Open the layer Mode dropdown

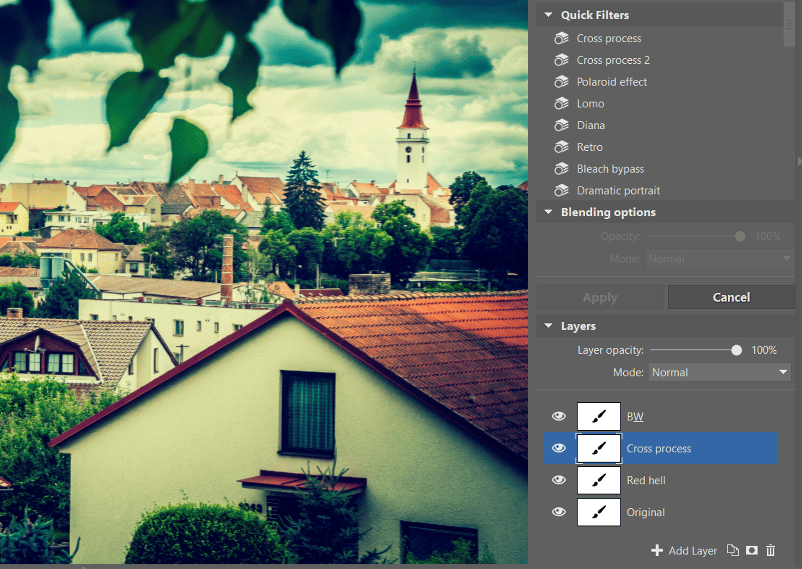pyautogui.click(x=719, y=372)
